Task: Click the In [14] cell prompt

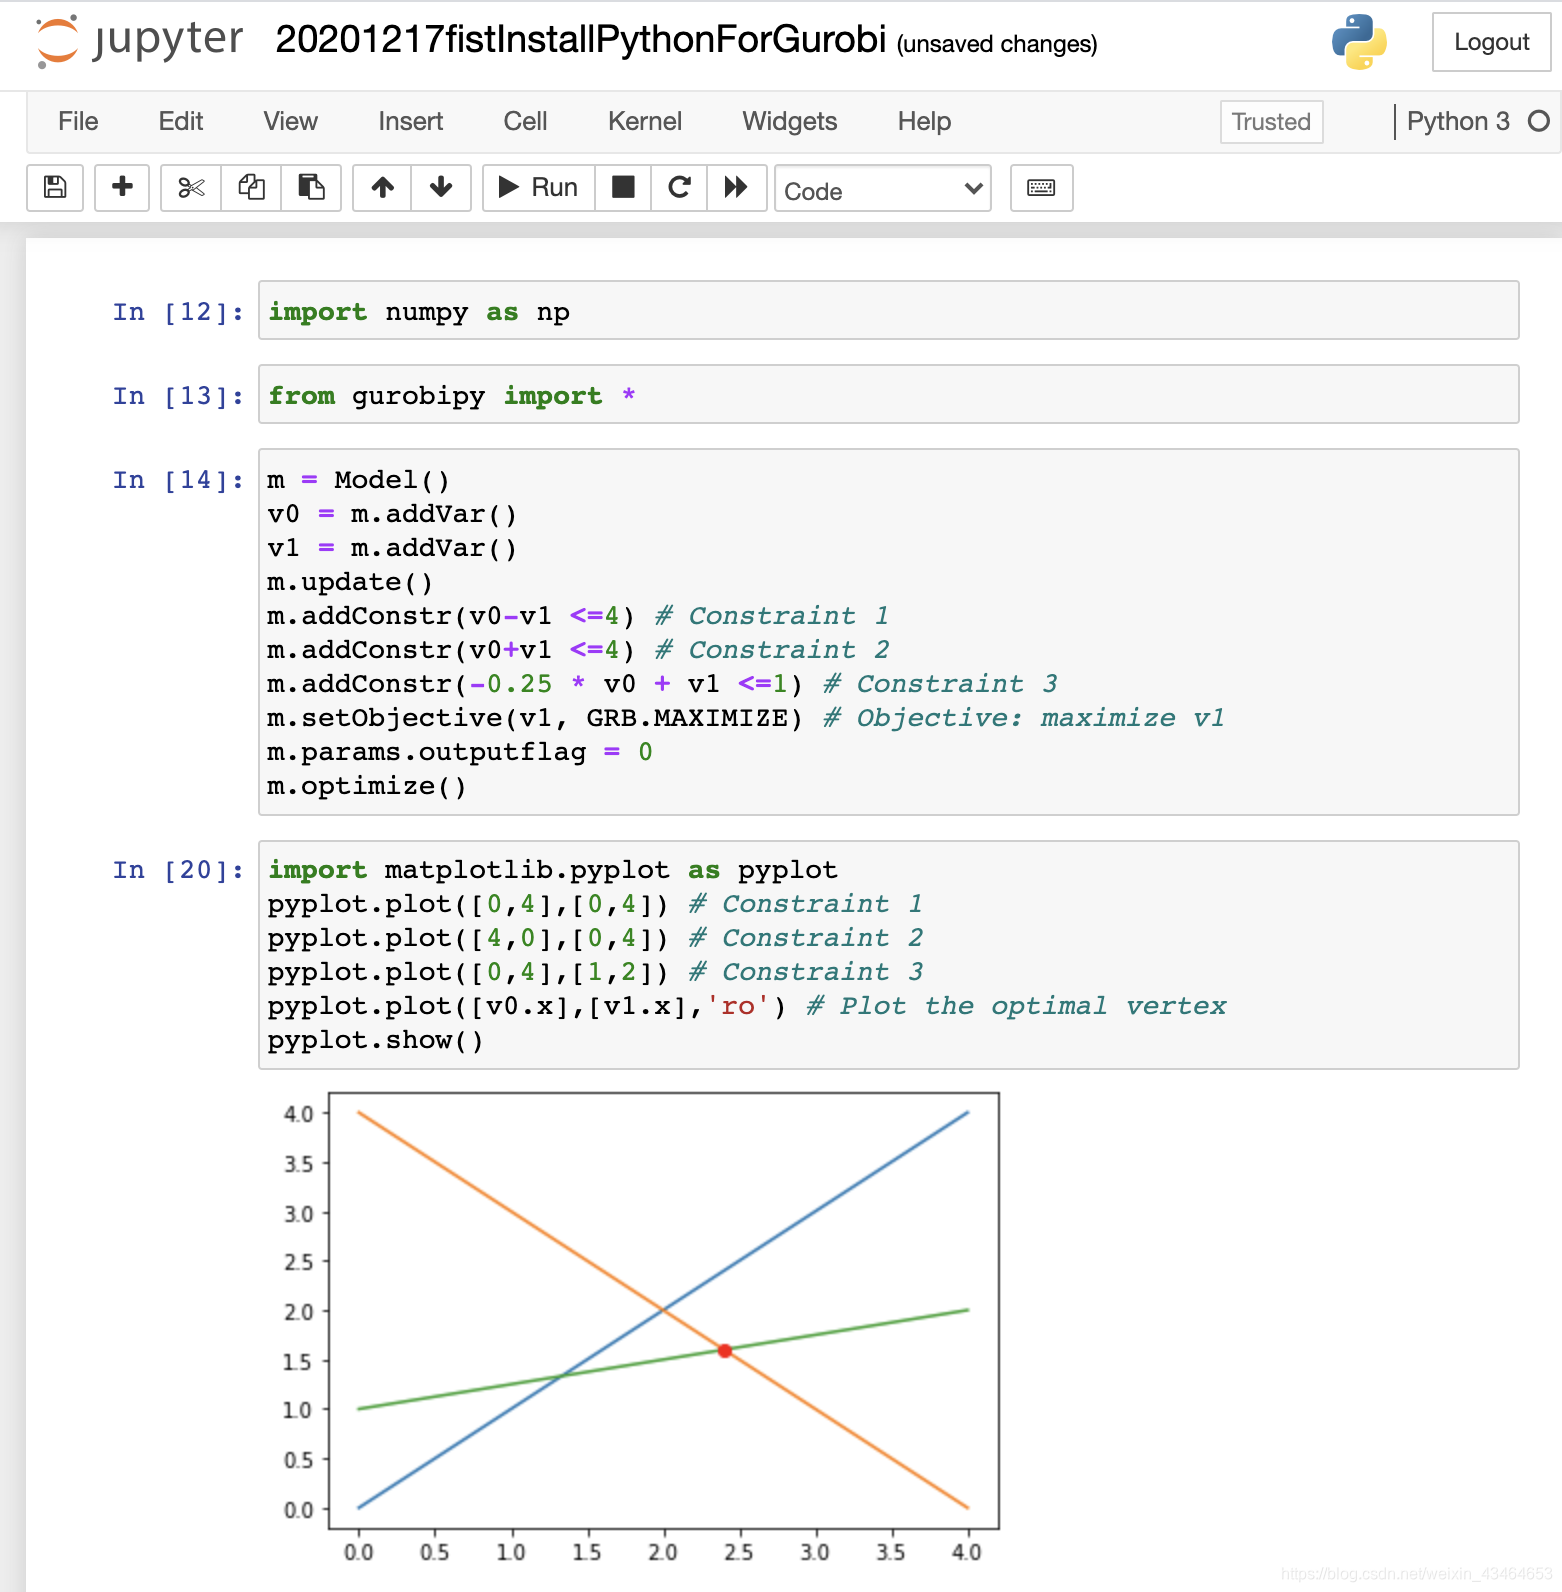Action: pyautogui.click(x=178, y=480)
